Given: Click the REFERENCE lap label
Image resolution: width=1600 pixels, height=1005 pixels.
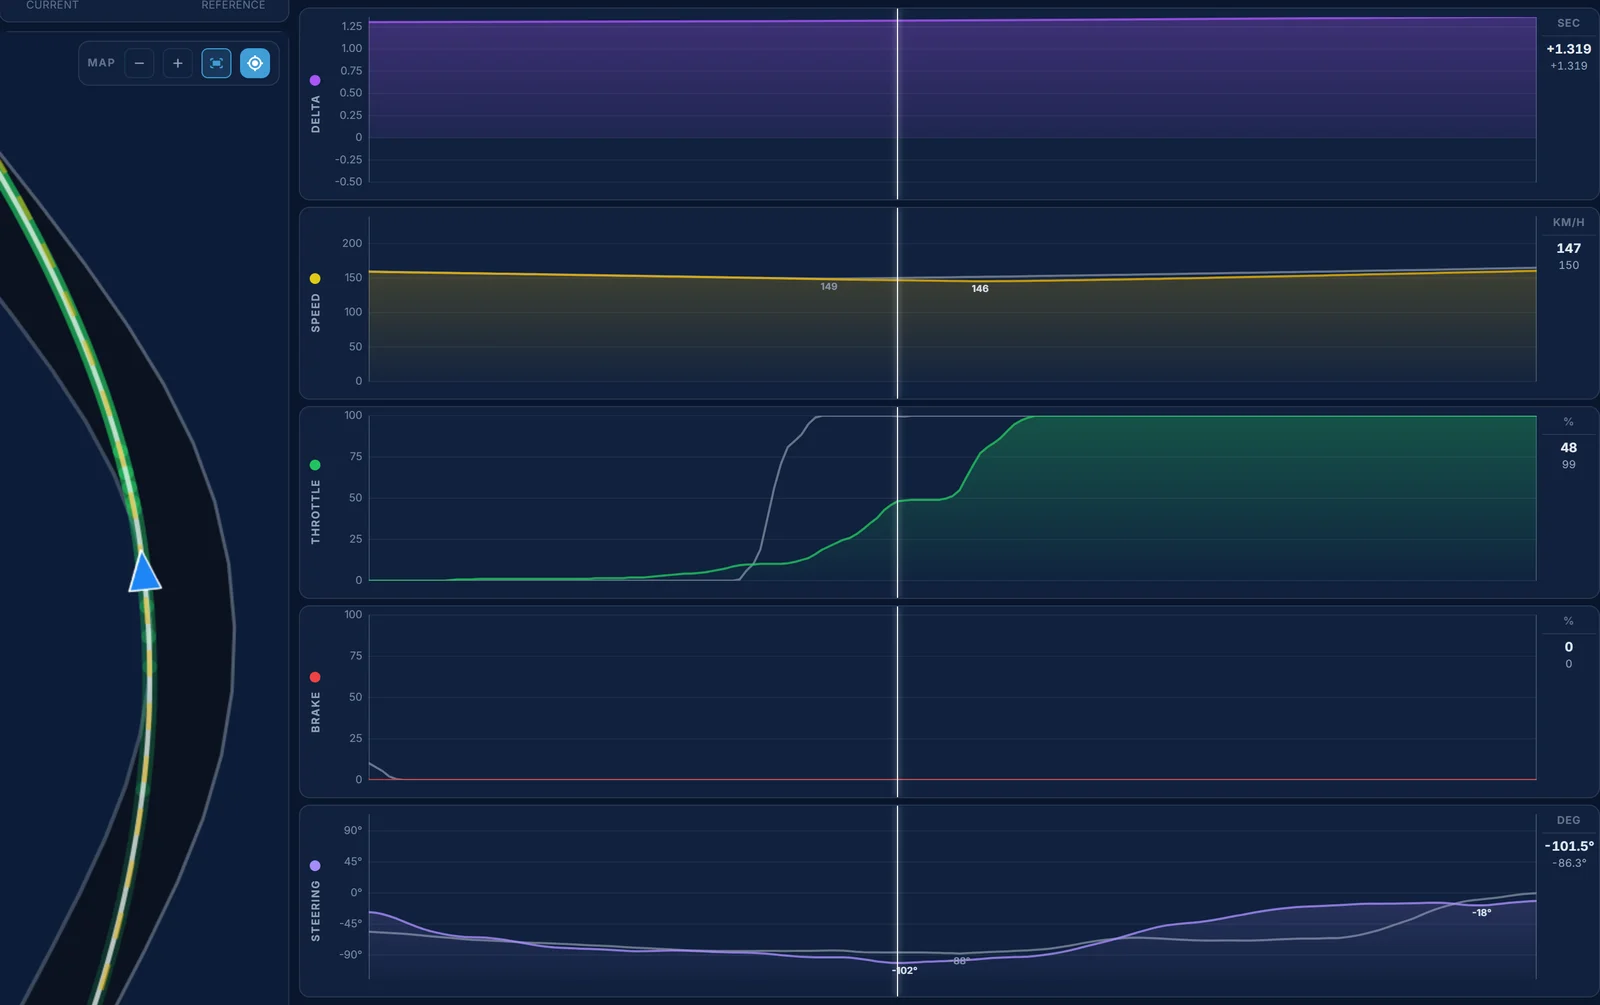Looking at the screenshot, I should [233, 5].
